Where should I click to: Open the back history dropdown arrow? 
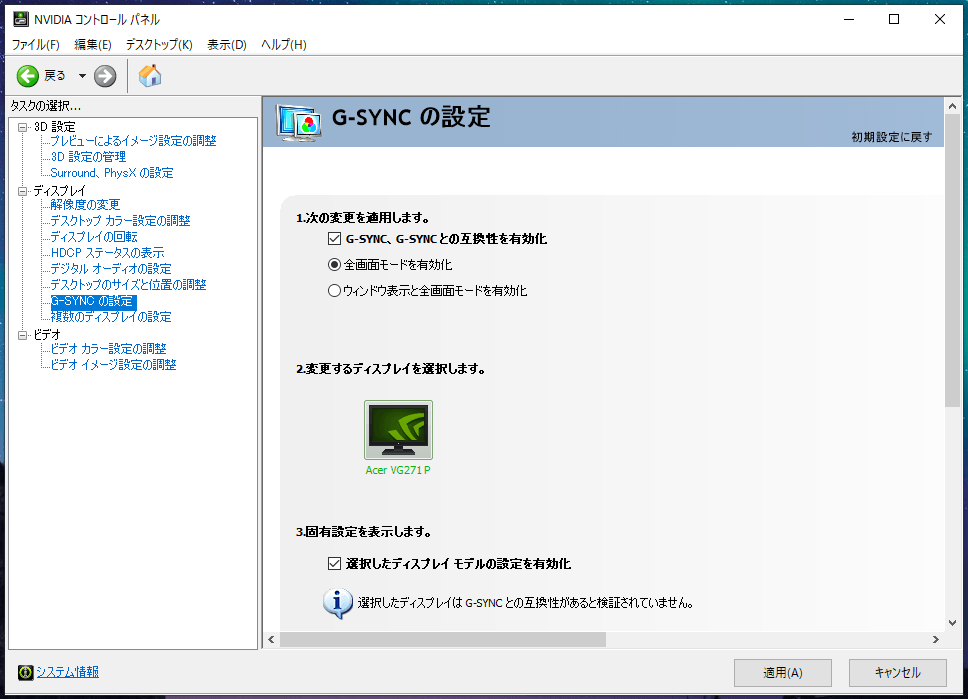82,76
